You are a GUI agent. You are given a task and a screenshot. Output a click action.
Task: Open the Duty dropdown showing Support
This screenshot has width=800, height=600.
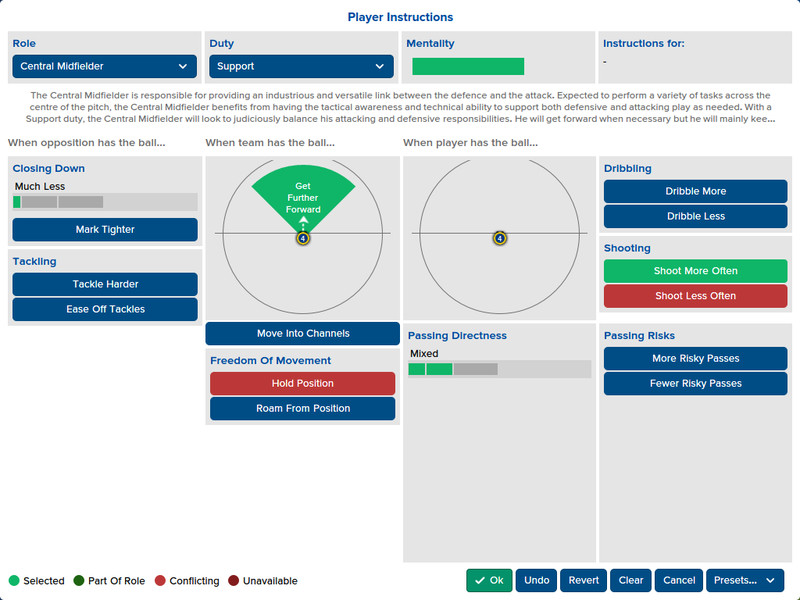point(302,66)
